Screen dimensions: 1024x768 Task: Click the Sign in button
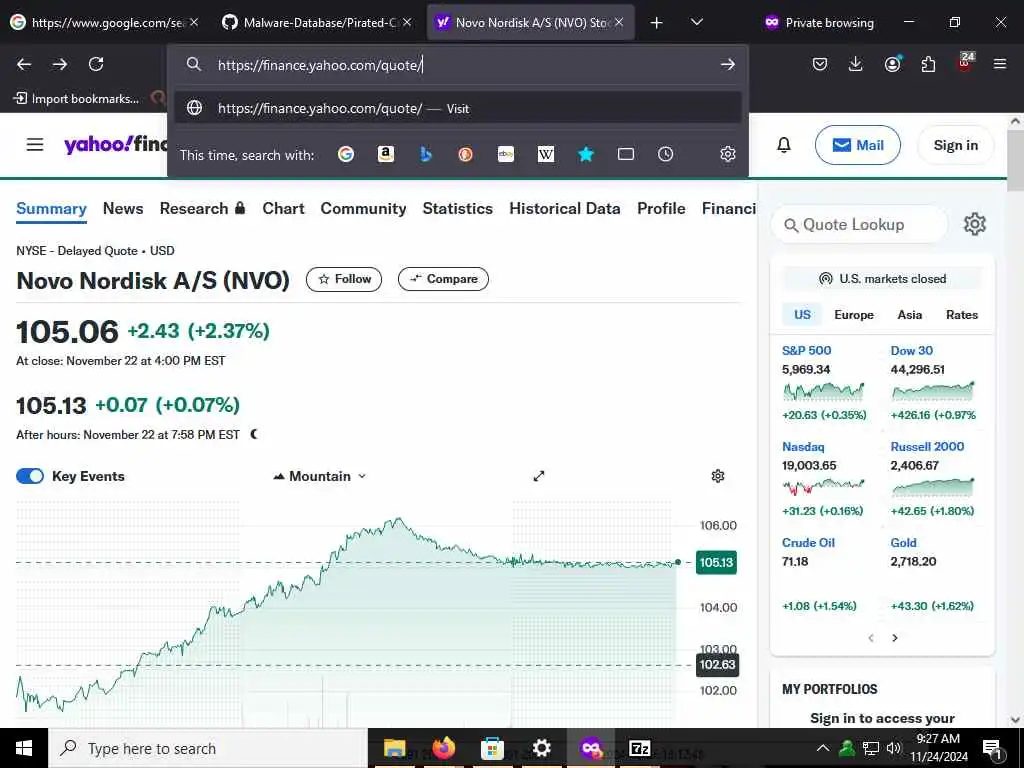955,145
